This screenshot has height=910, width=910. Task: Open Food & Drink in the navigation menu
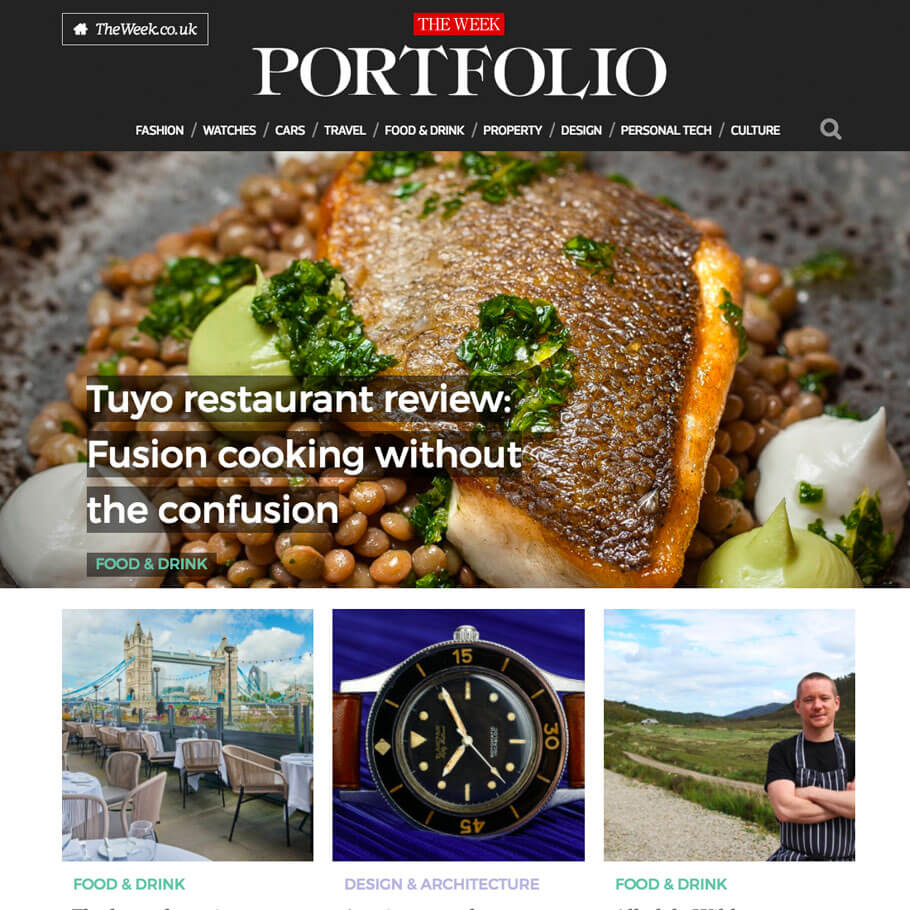(424, 130)
